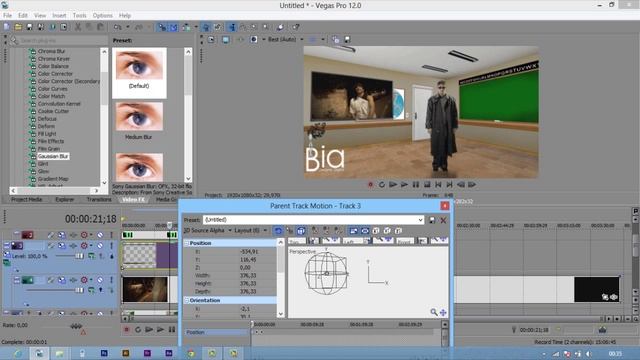Click the Cut scissors icon
The width and height of the screenshot is (640, 360).
click(78, 27)
